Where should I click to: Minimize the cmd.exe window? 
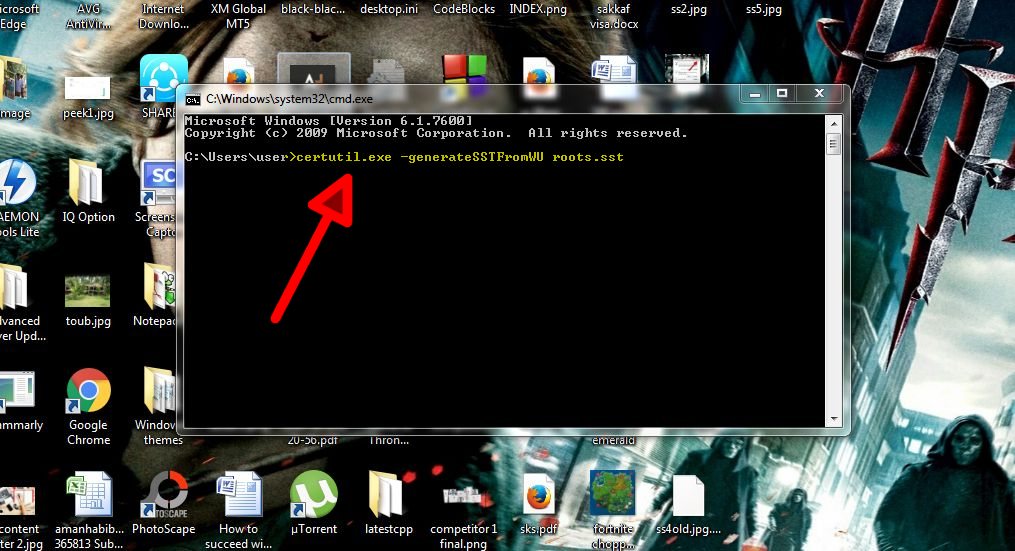(x=755, y=94)
